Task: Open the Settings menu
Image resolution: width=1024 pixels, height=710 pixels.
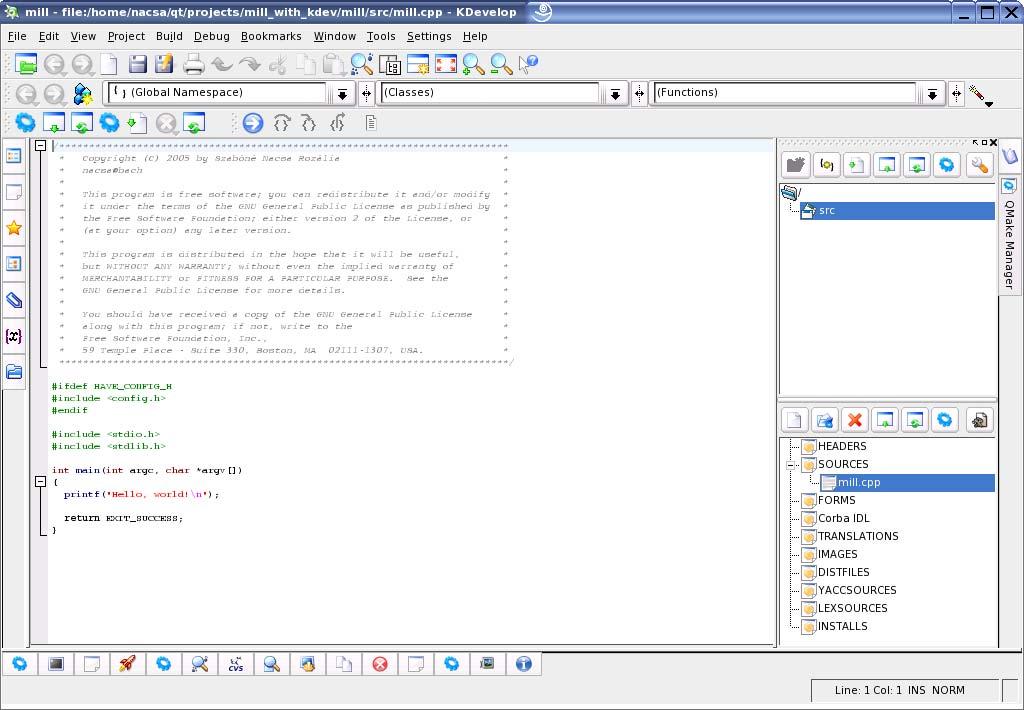Action: click(x=429, y=37)
